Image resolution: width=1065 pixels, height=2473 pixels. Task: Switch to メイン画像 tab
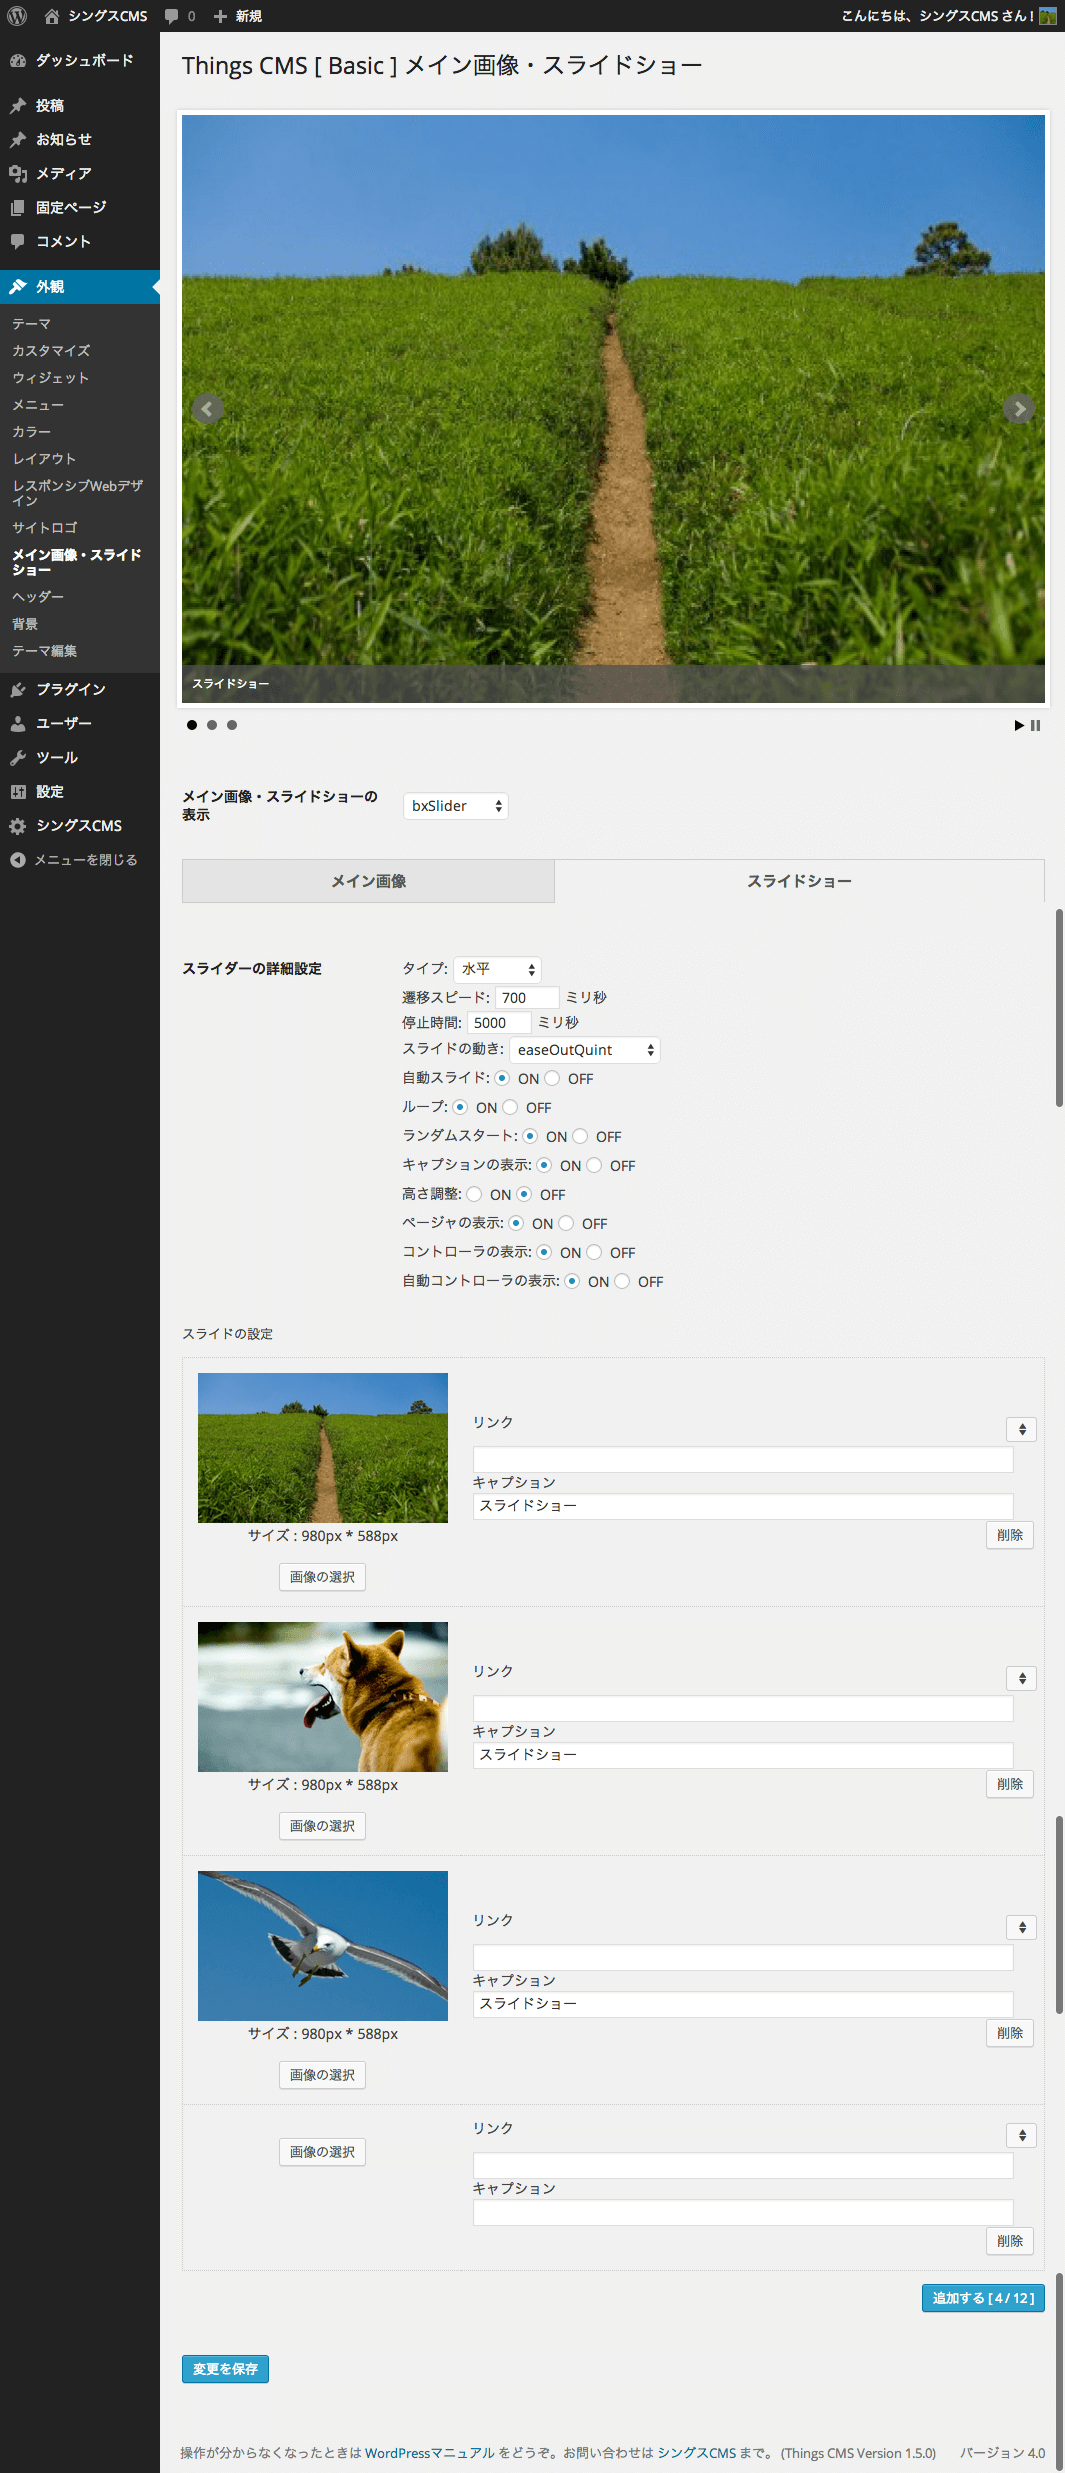(x=368, y=881)
